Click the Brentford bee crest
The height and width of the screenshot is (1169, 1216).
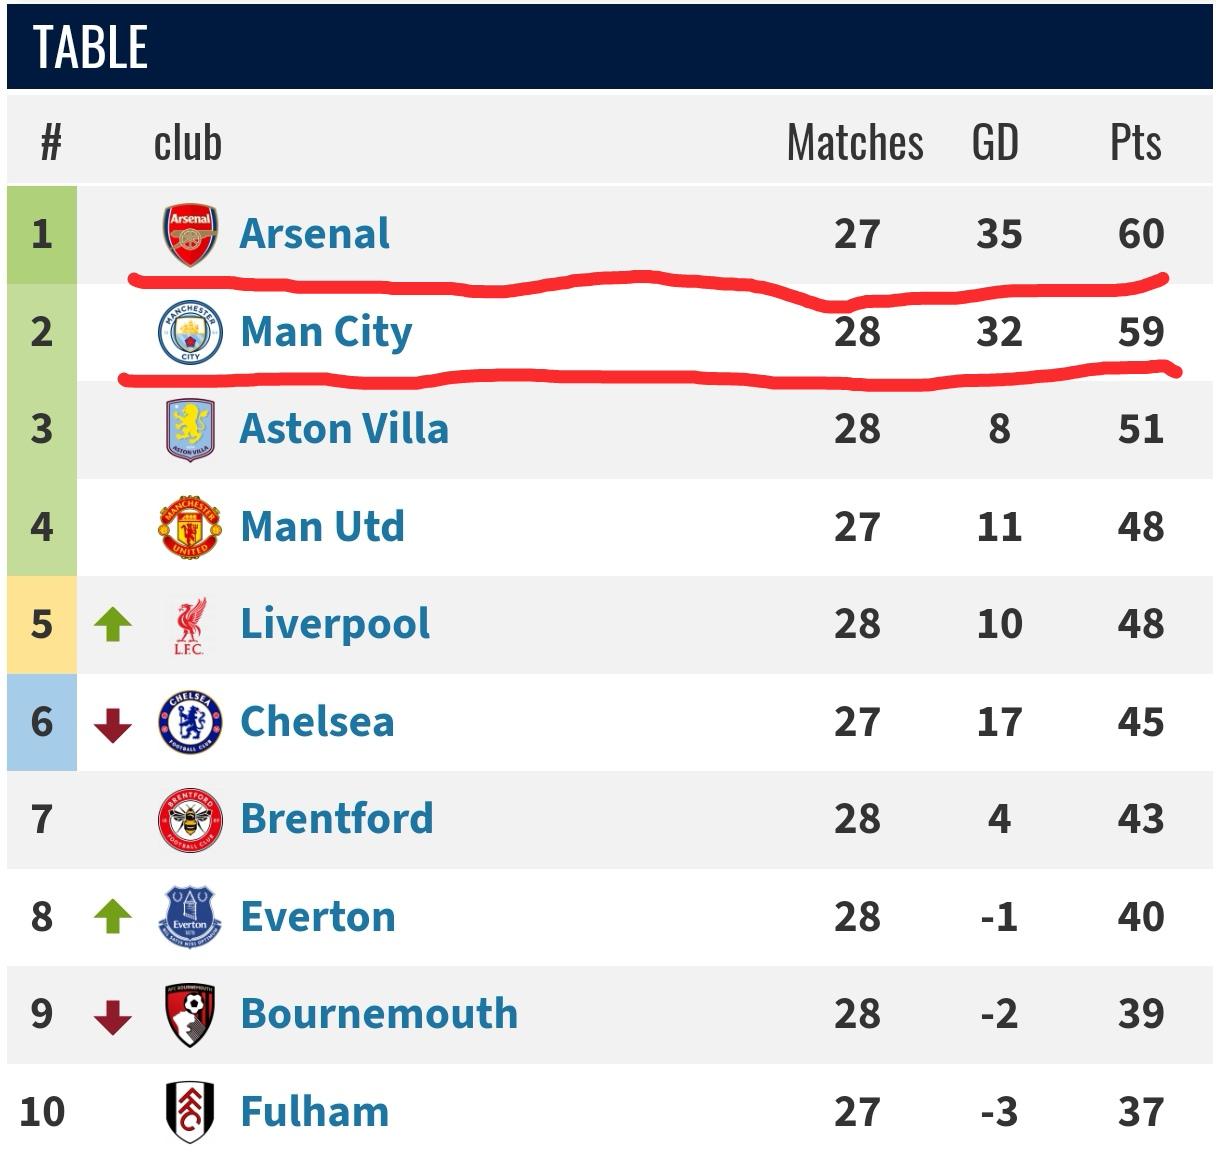tap(190, 820)
